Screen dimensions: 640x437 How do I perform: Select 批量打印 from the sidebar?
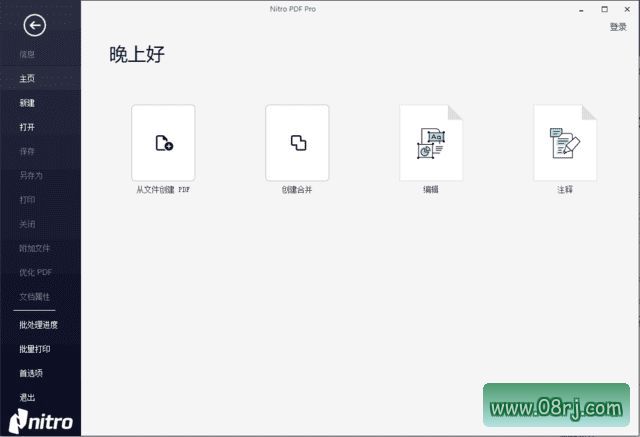point(34,349)
